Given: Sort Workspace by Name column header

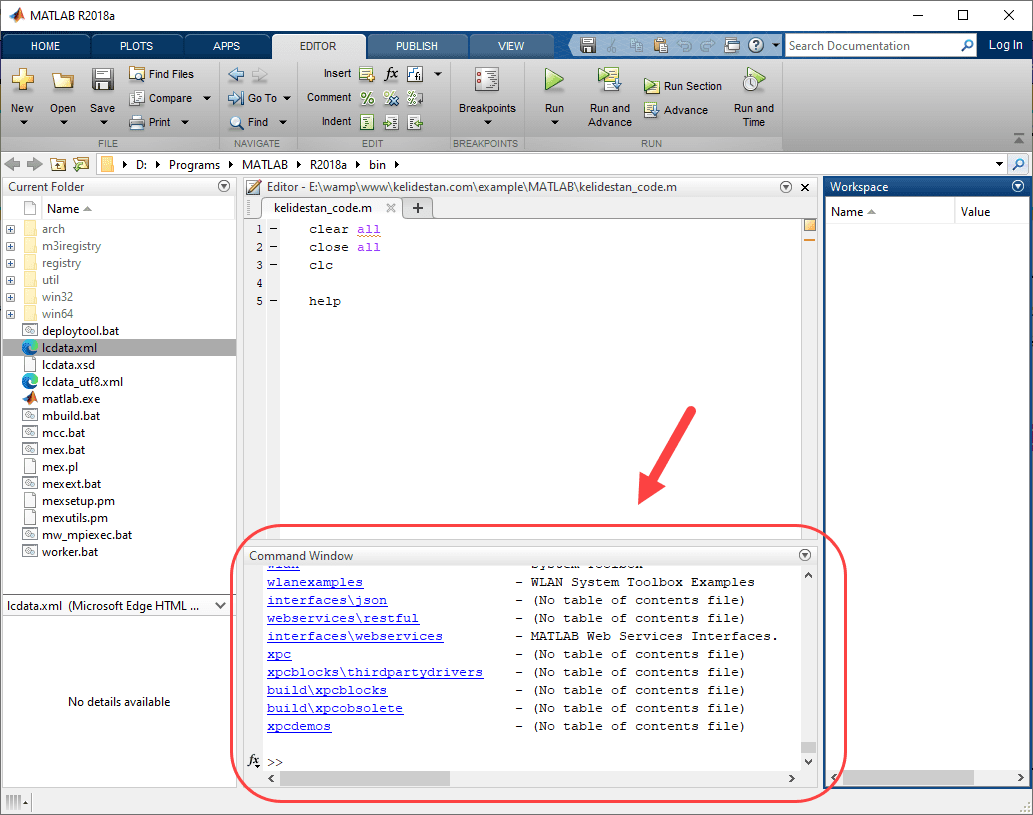Looking at the screenshot, I should (889, 211).
